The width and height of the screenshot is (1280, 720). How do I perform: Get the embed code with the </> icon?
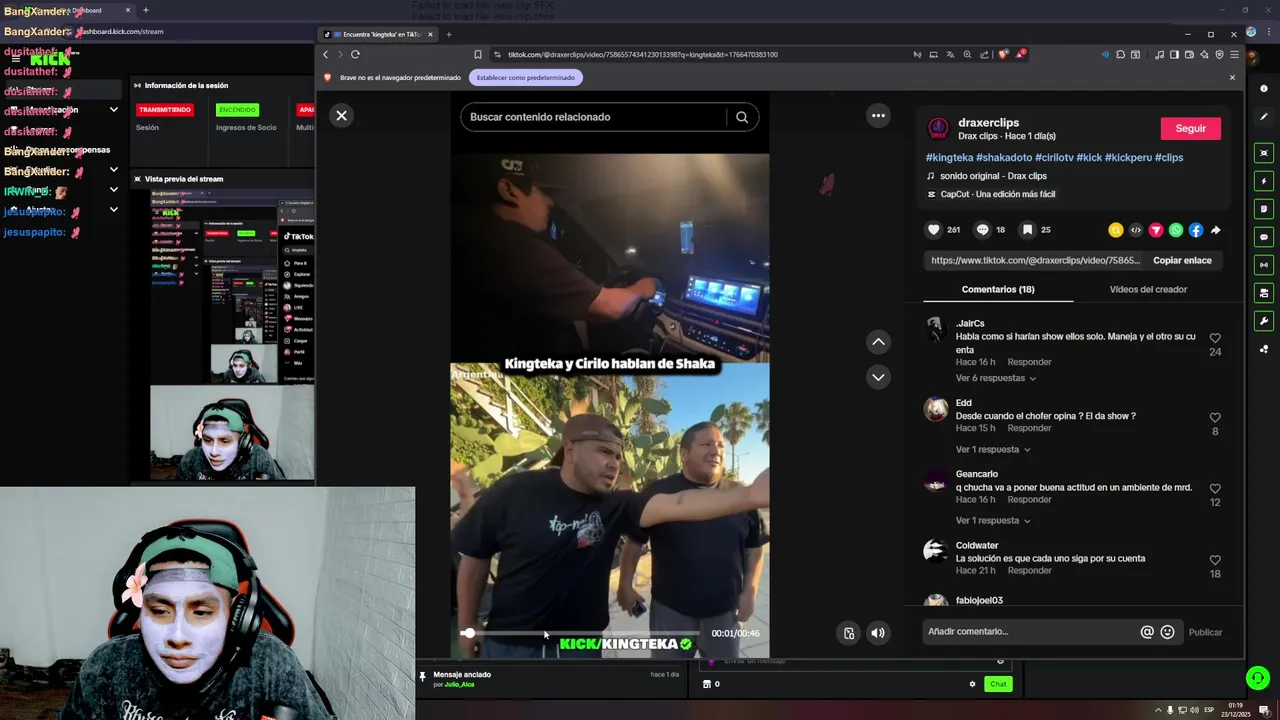point(1136,230)
